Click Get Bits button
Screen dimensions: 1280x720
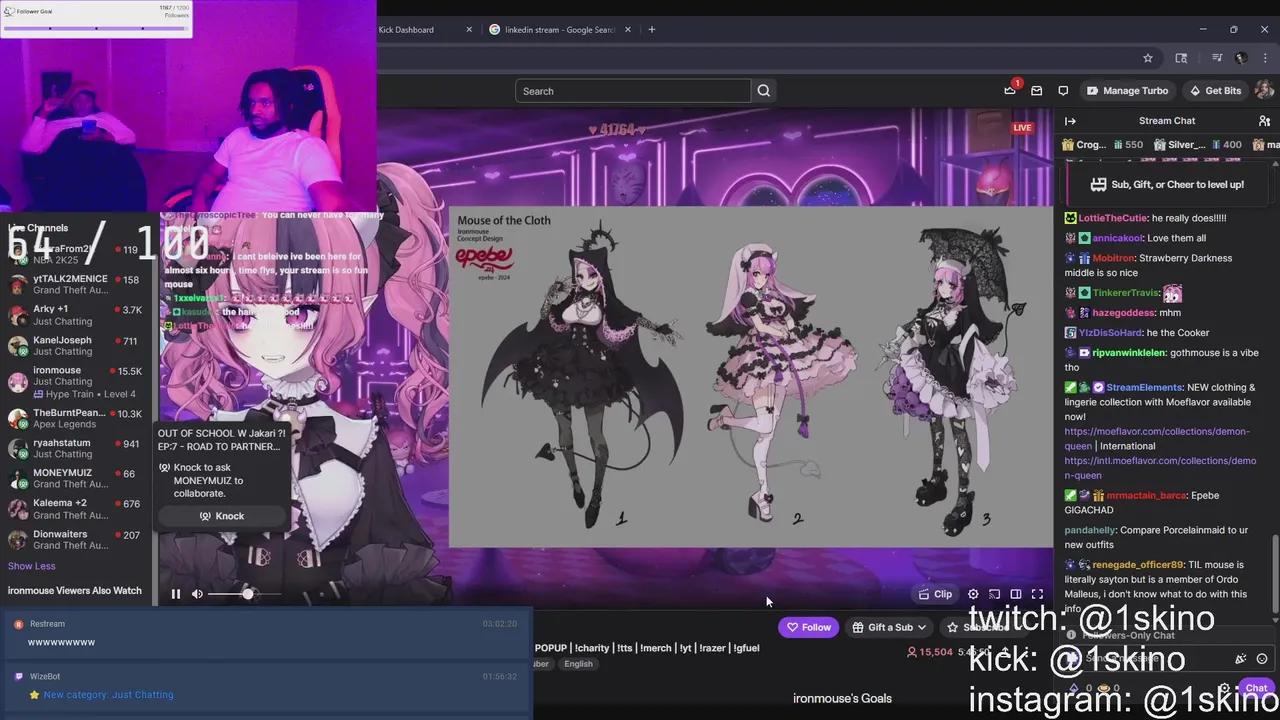tap(1215, 91)
